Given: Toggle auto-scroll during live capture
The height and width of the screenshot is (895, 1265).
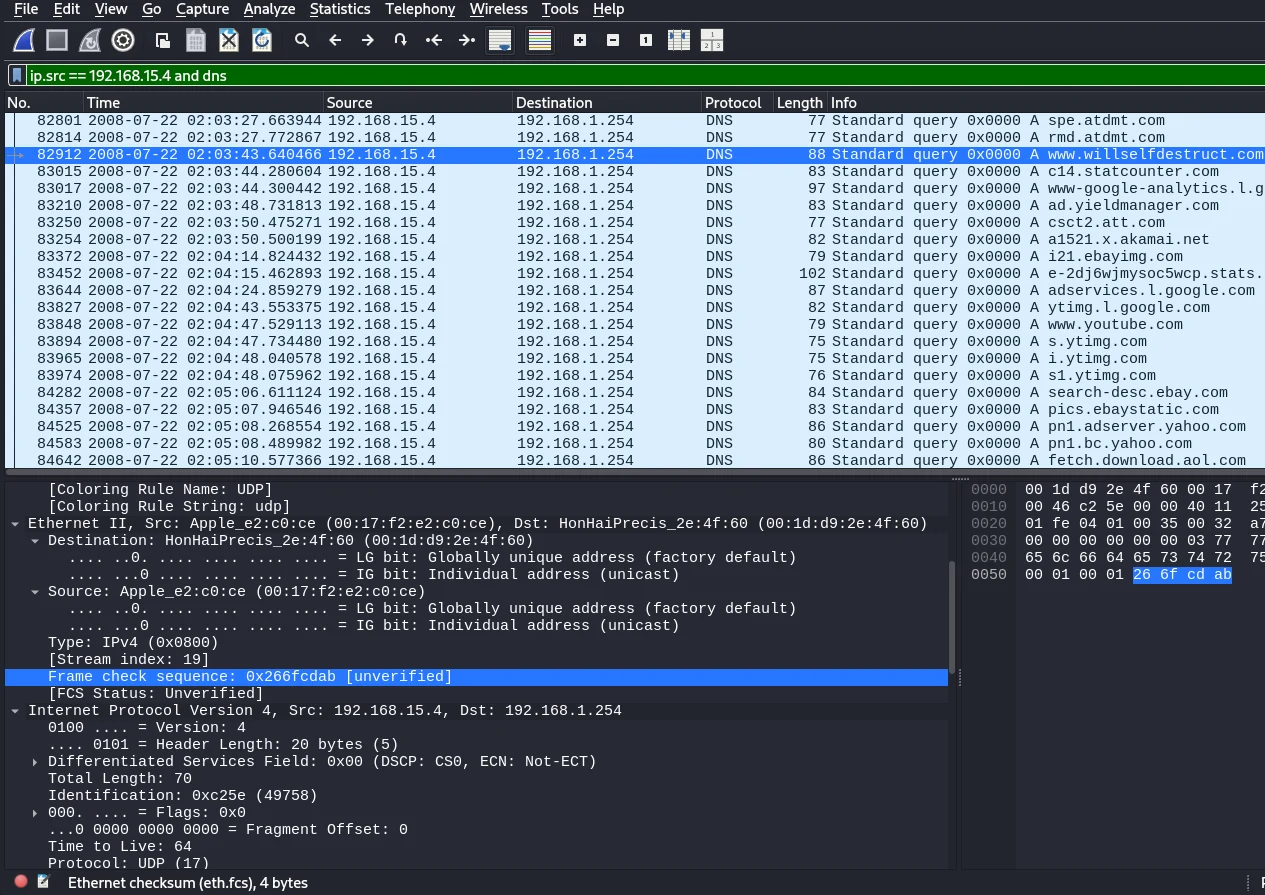Looking at the screenshot, I should click(500, 40).
